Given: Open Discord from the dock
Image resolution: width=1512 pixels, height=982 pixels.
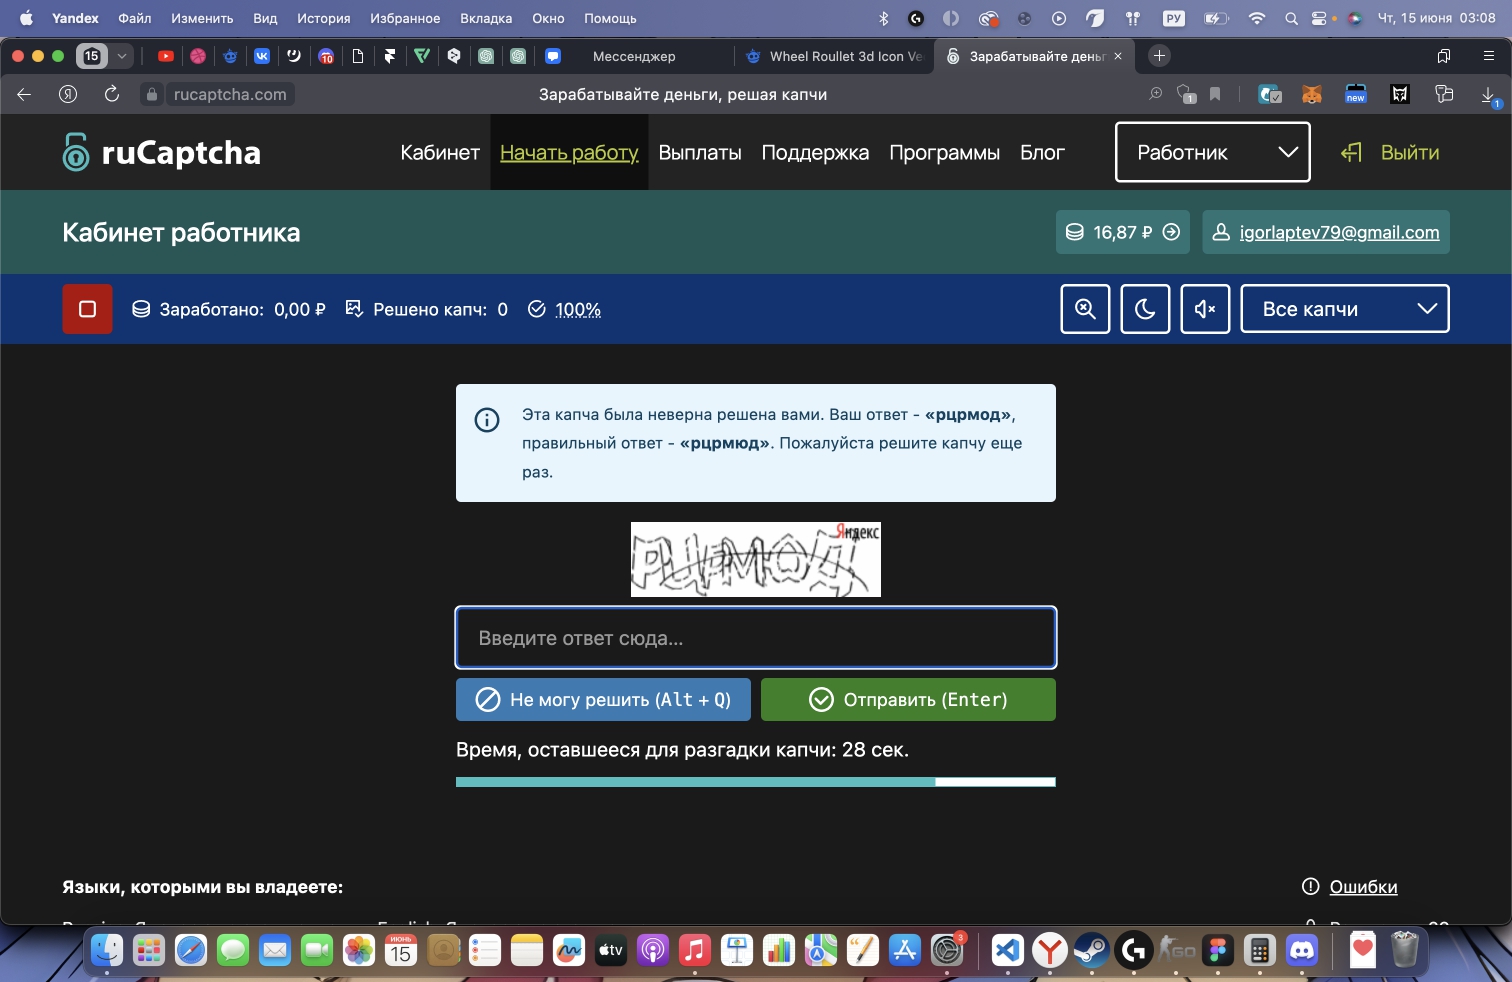Looking at the screenshot, I should pos(1301,950).
